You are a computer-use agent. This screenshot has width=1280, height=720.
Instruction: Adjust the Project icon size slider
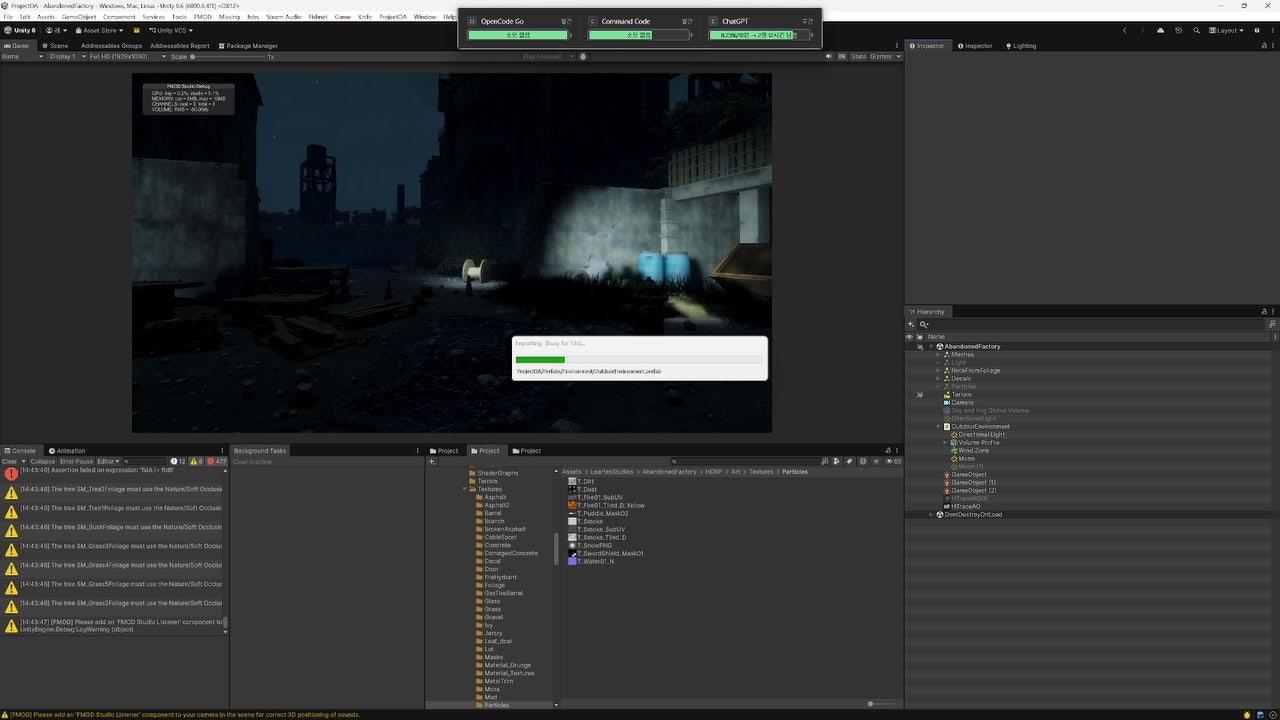point(883,704)
